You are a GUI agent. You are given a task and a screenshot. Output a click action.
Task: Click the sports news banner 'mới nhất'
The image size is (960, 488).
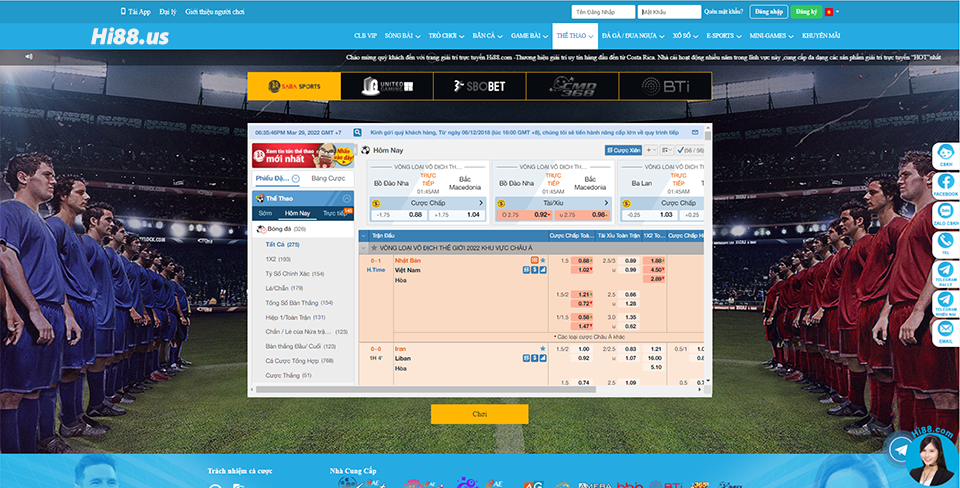pyautogui.click(x=303, y=156)
